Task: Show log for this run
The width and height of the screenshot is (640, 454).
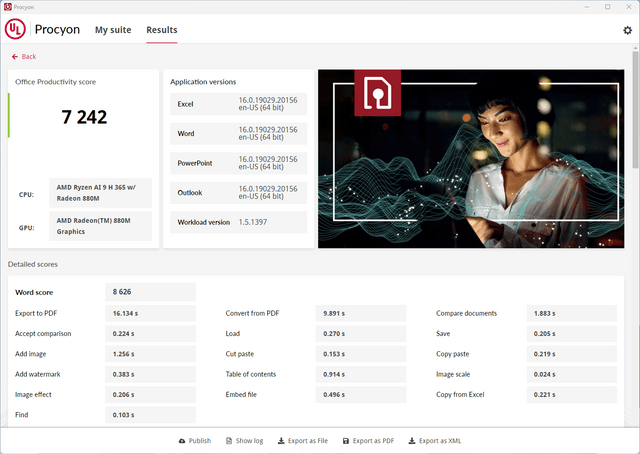Action: 245,441
